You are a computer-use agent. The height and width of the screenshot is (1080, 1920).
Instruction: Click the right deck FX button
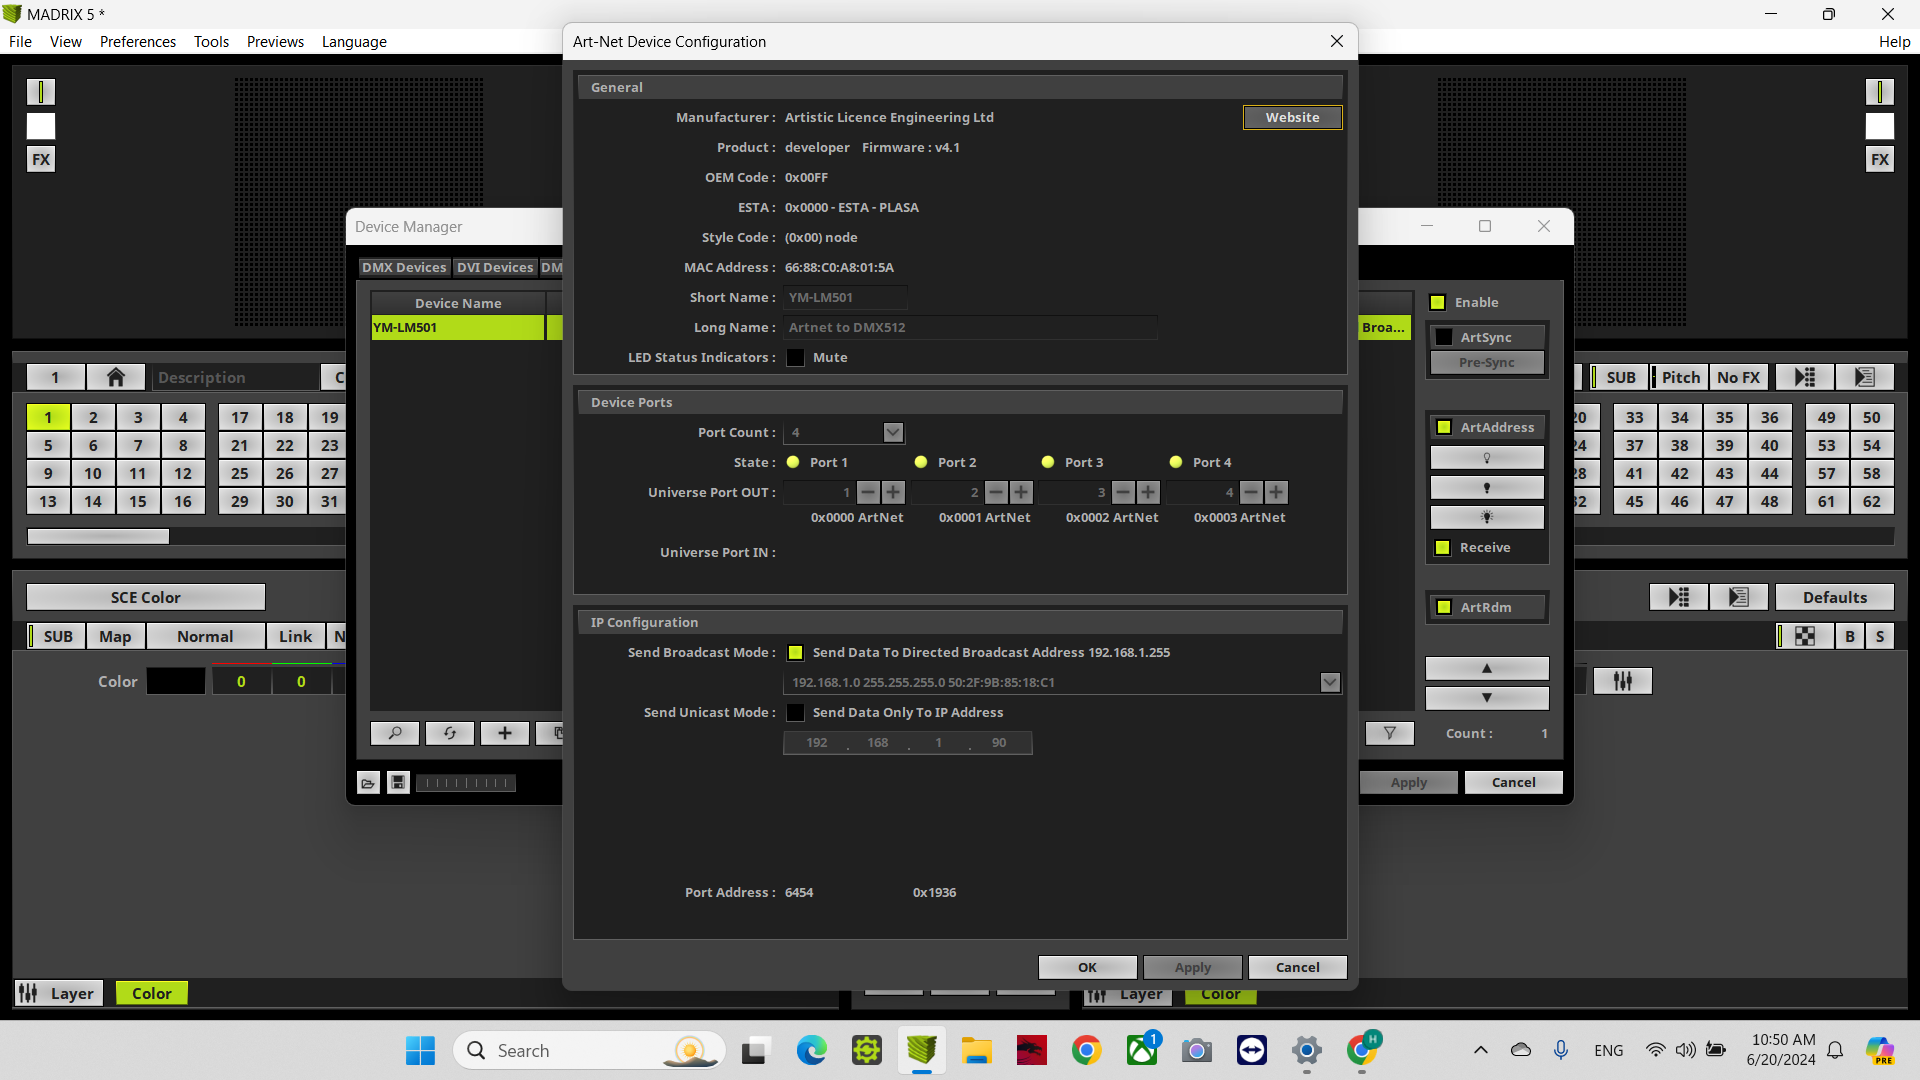coord(1880,159)
